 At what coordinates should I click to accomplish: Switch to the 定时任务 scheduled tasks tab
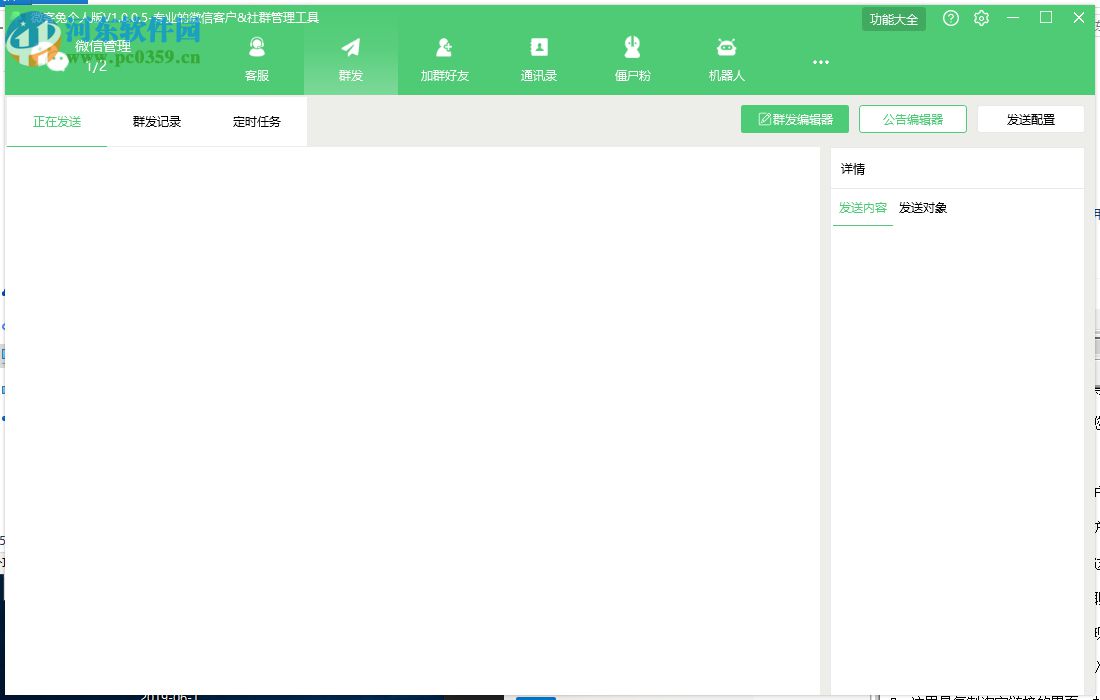pyautogui.click(x=256, y=120)
